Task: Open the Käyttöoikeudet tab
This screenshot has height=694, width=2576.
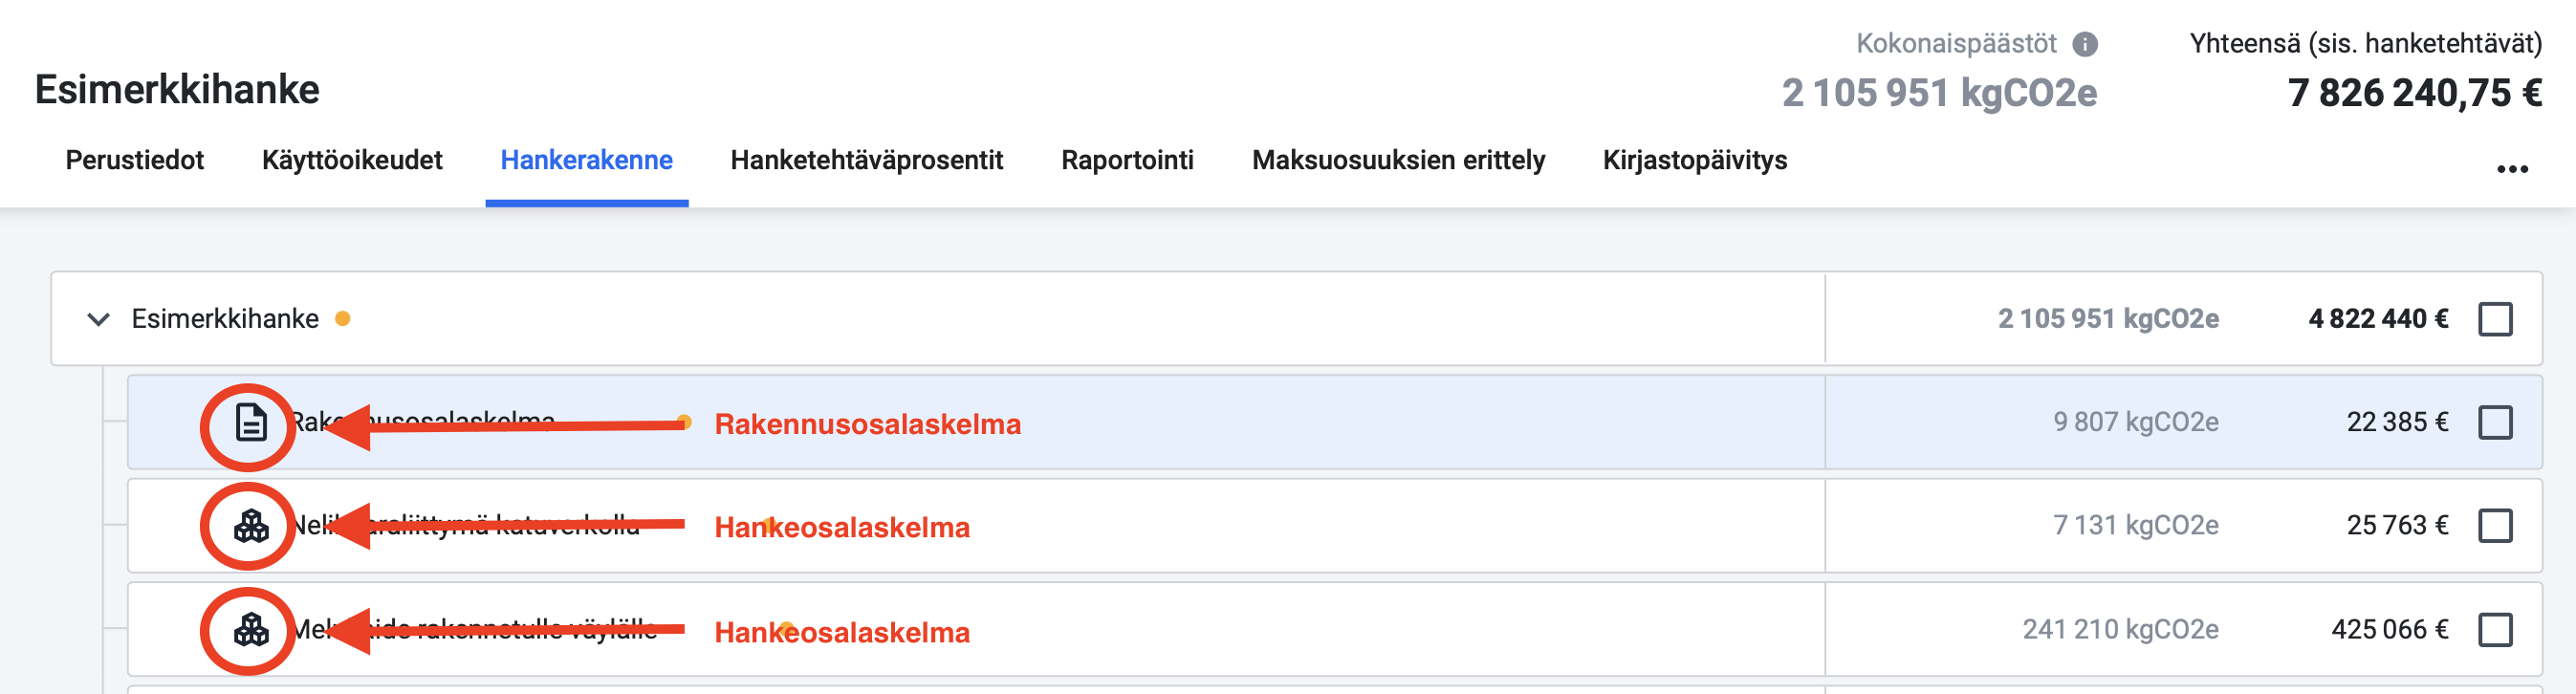Action: pyautogui.click(x=352, y=160)
